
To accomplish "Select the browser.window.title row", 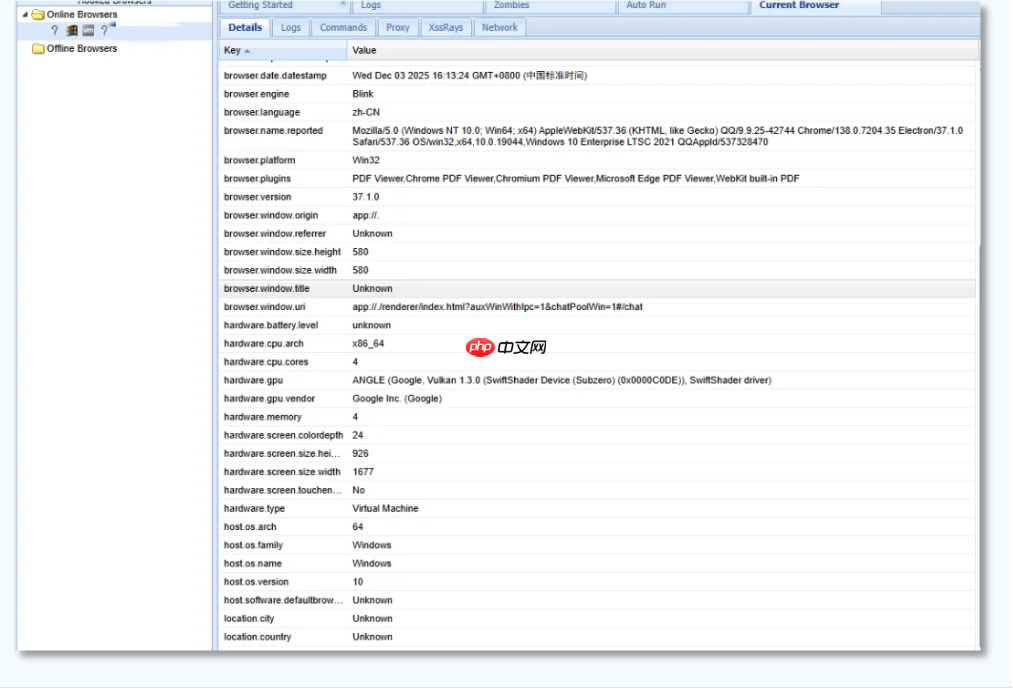I will (266, 289).
